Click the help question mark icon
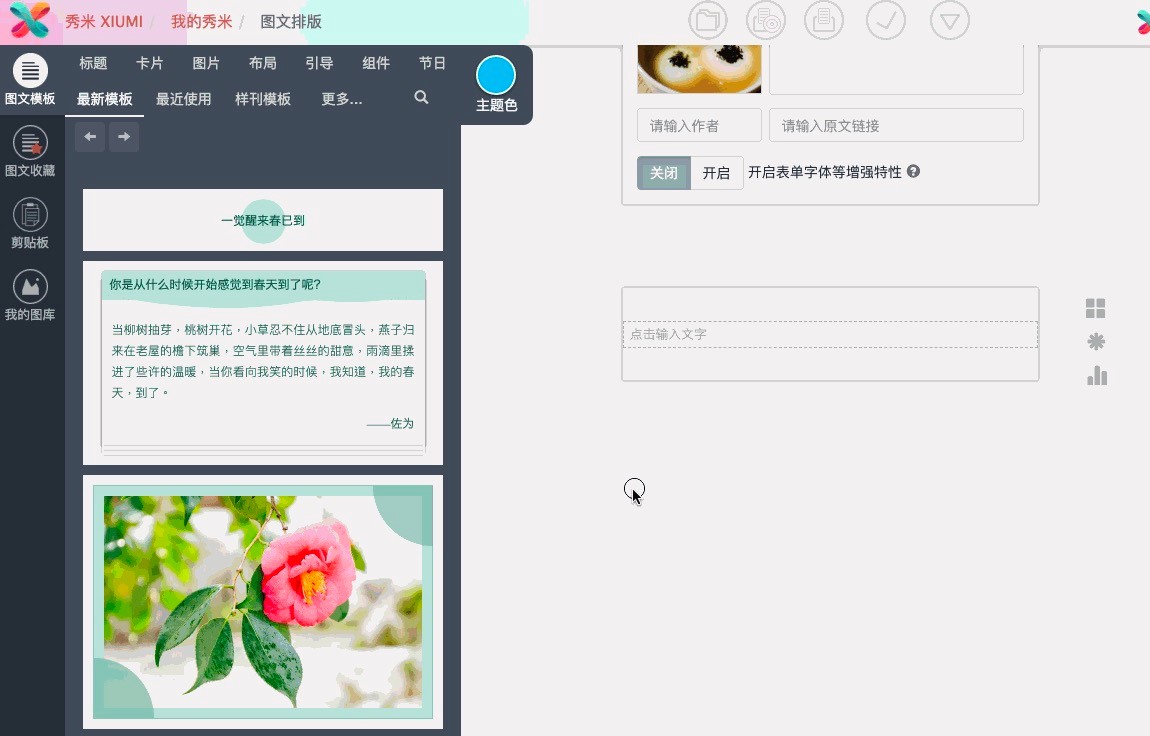1150x736 pixels. tap(913, 172)
